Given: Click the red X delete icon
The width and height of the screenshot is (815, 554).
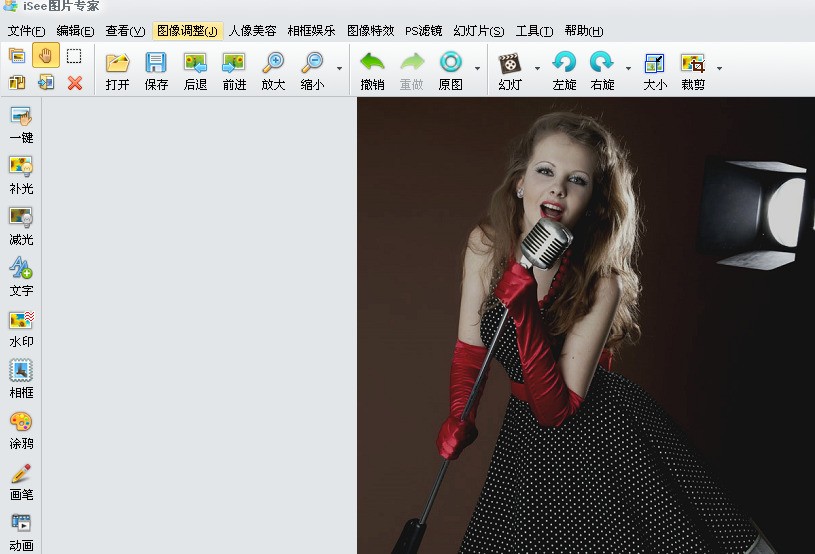Looking at the screenshot, I should [x=75, y=83].
